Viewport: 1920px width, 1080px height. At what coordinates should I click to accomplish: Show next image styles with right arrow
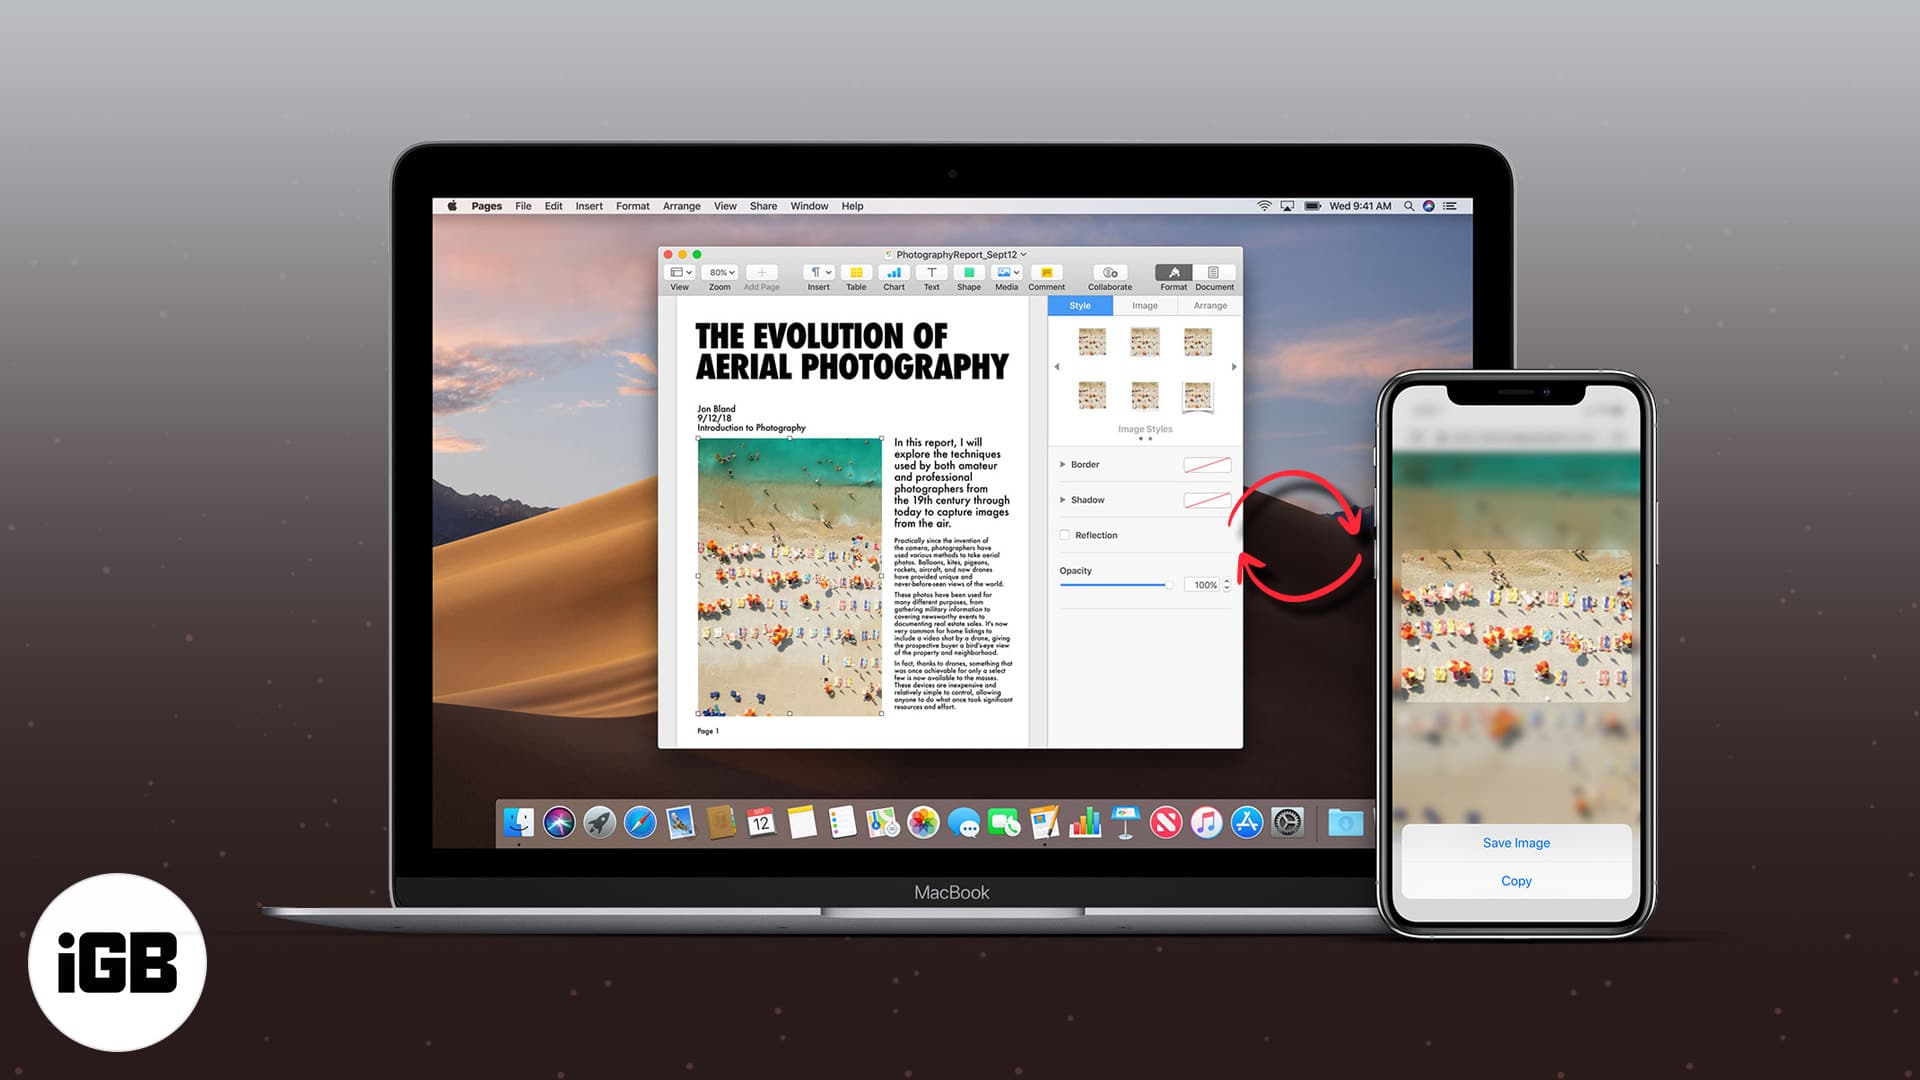(x=1234, y=367)
